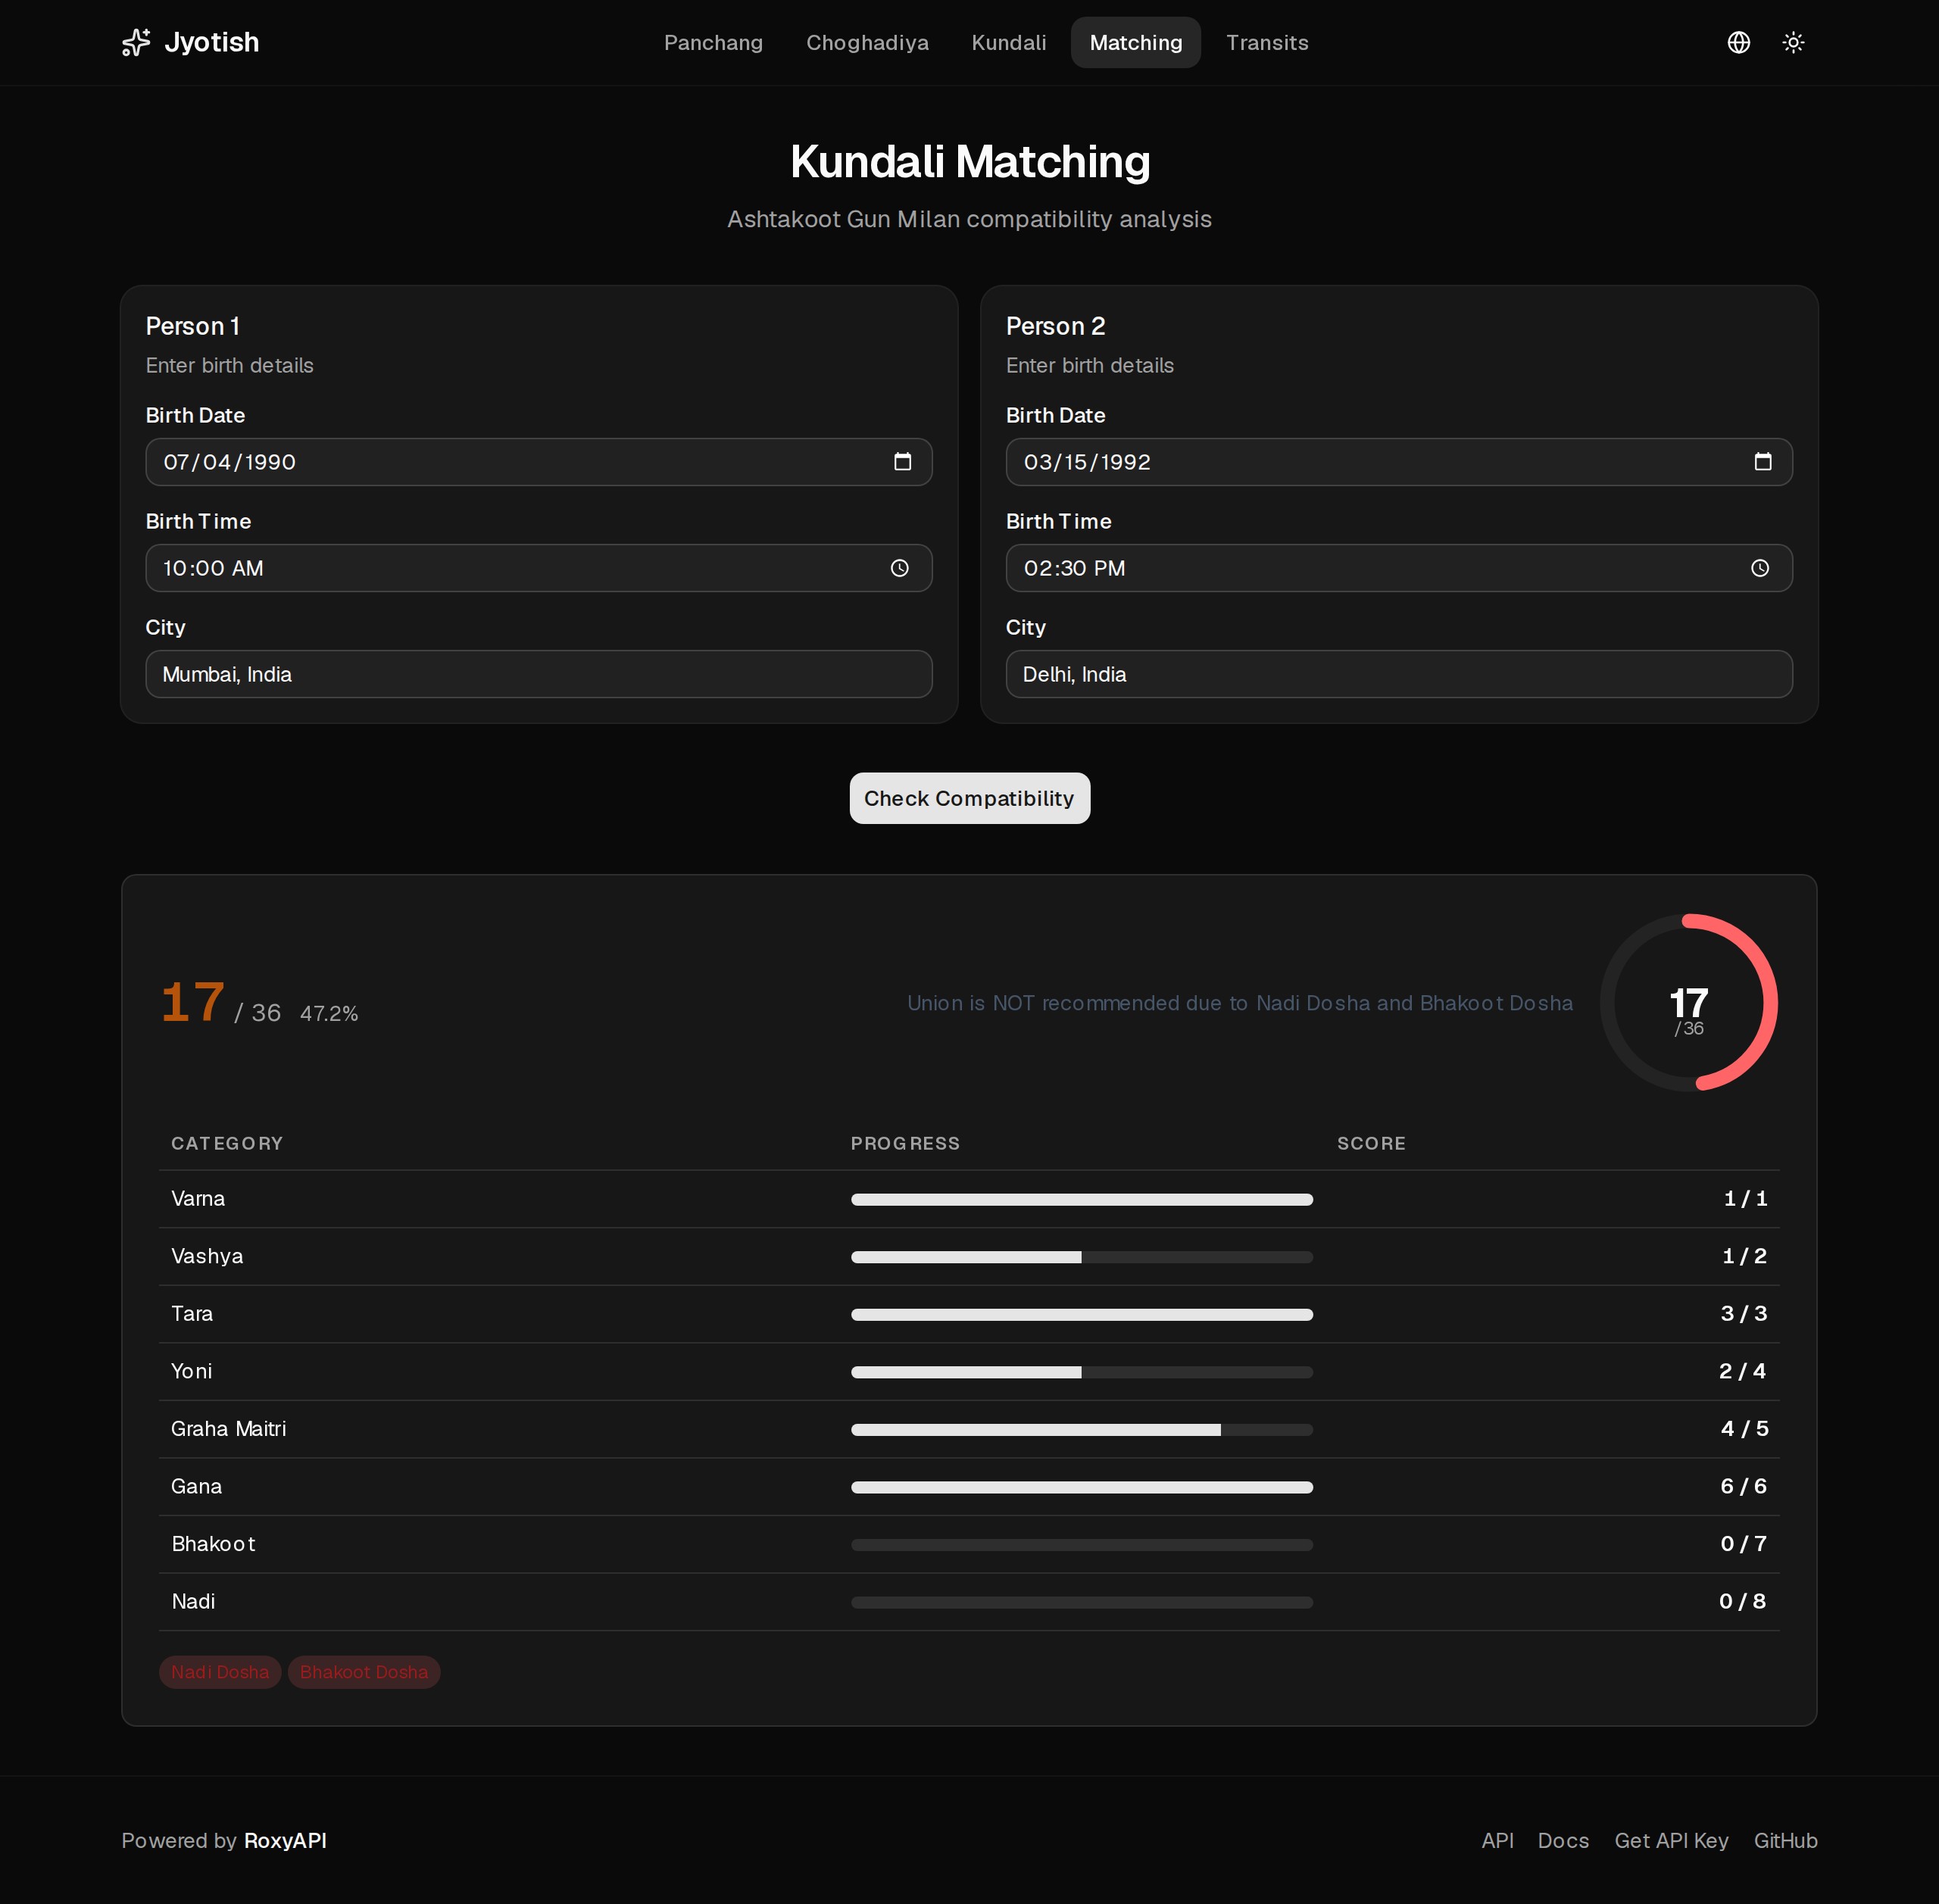Click the circular 17/36 score gauge
Image resolution: width=1939 pixels, height=1904 pixels.
coord(1688,1003)
